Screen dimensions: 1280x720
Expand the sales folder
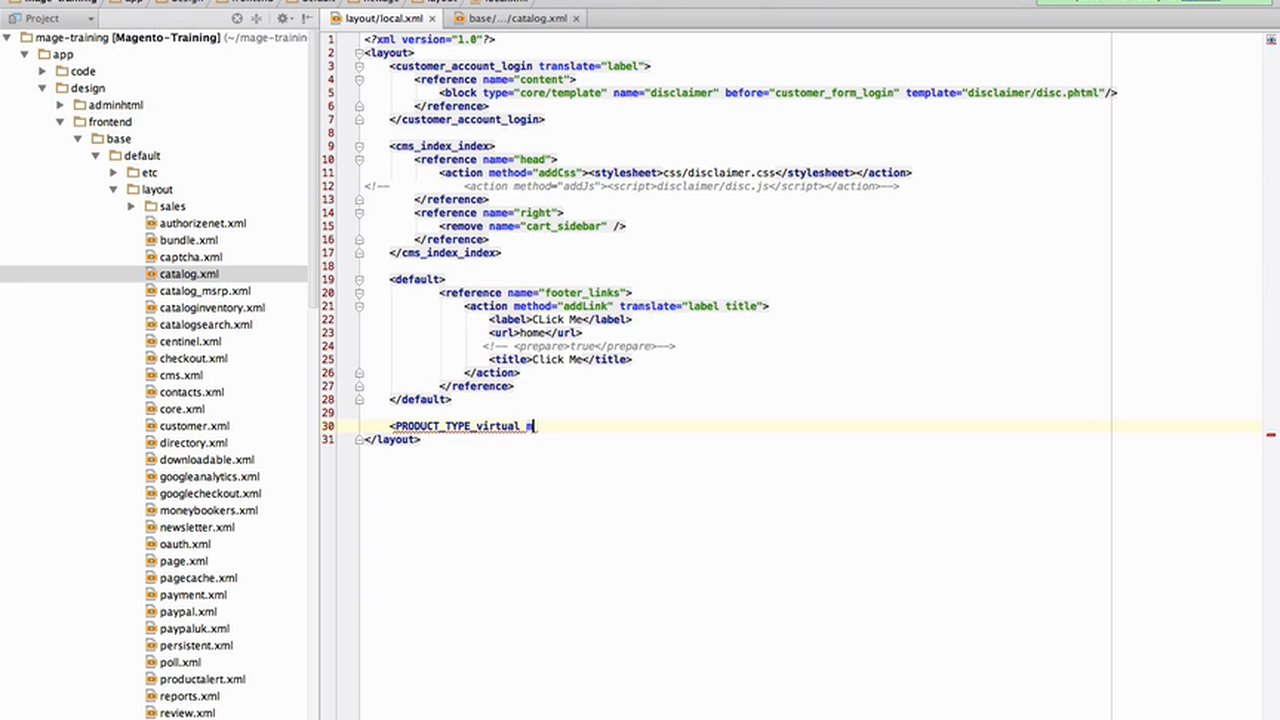pos(131,206)
